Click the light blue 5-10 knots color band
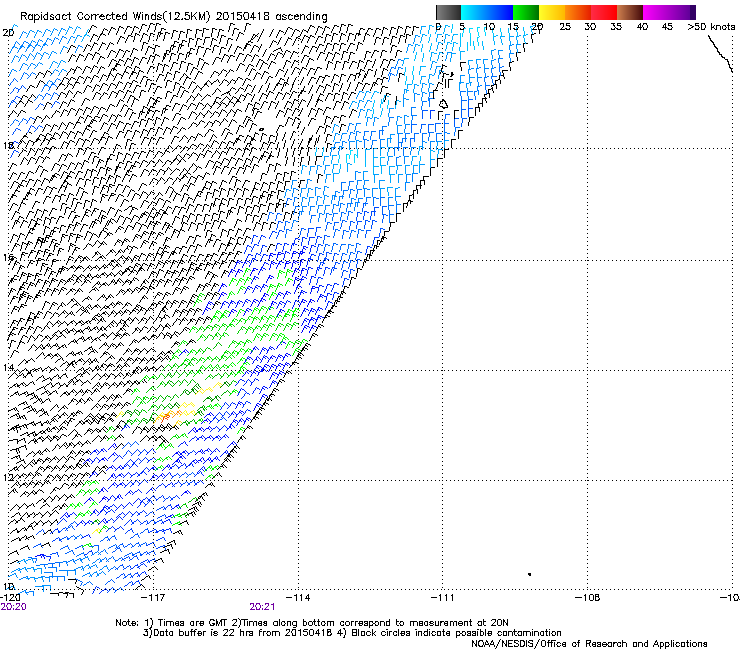 [474, 12]
